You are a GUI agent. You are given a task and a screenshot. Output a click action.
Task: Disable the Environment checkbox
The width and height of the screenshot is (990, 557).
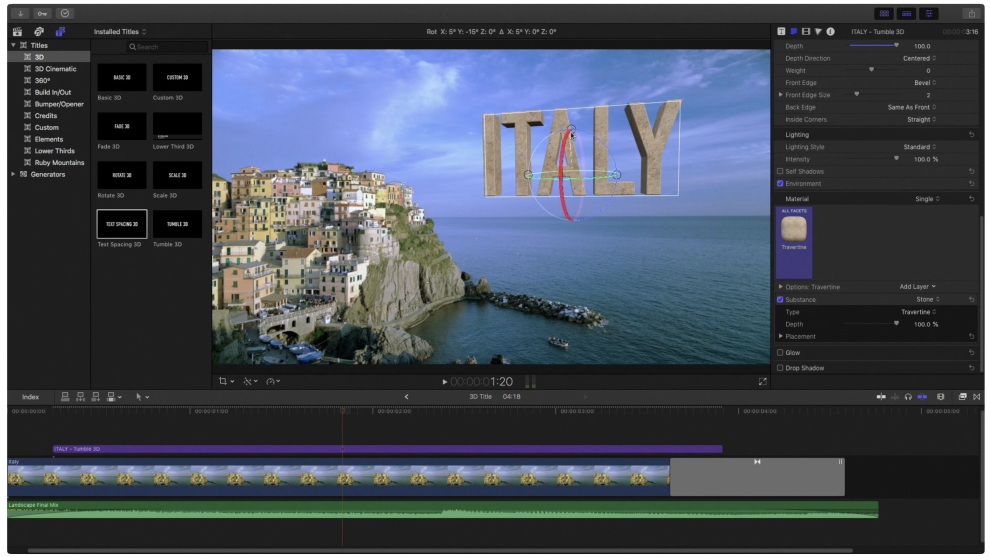pyautogui.click(x=780, y=184)
